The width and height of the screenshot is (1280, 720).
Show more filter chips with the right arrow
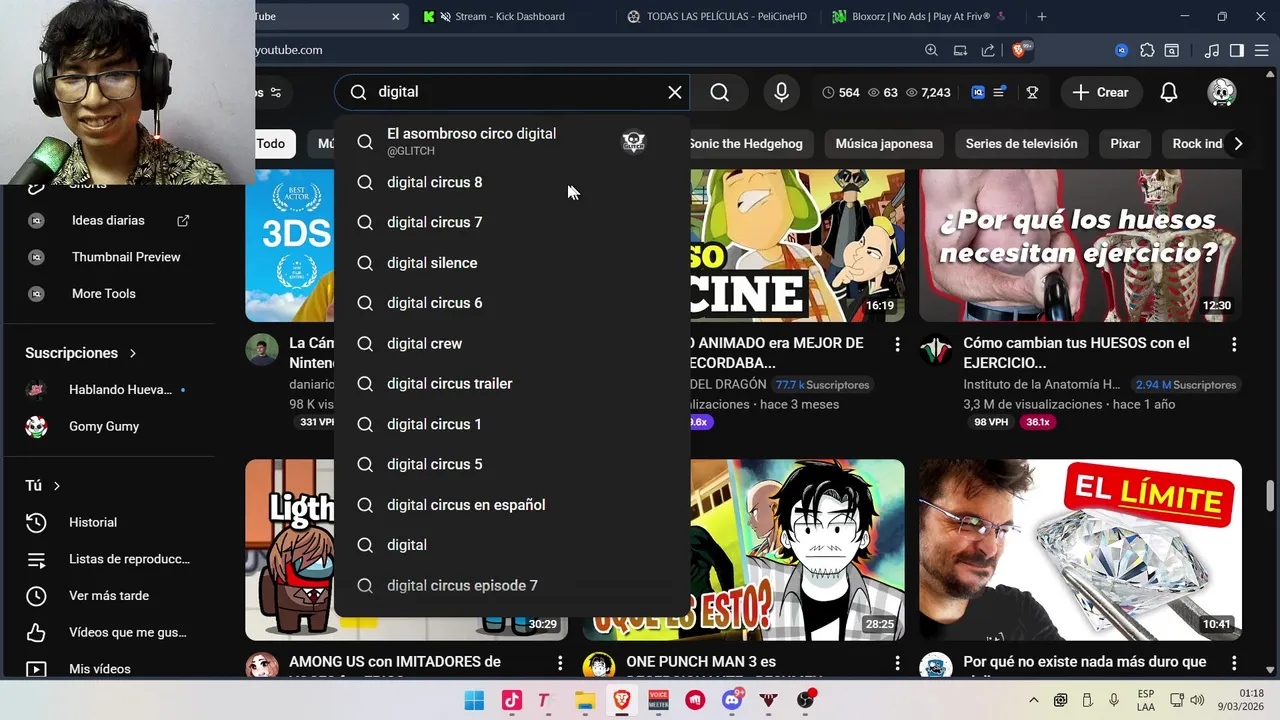pyautogui.click(x=1238, y=143)
